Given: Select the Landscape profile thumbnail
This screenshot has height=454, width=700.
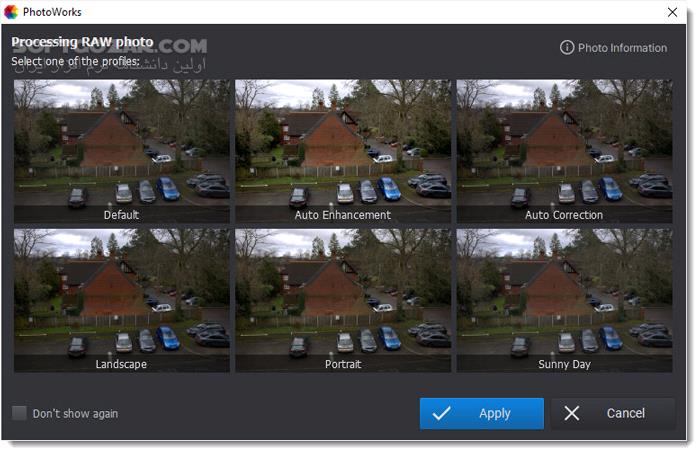Looking at the screenshot, I should click(121, 300).
